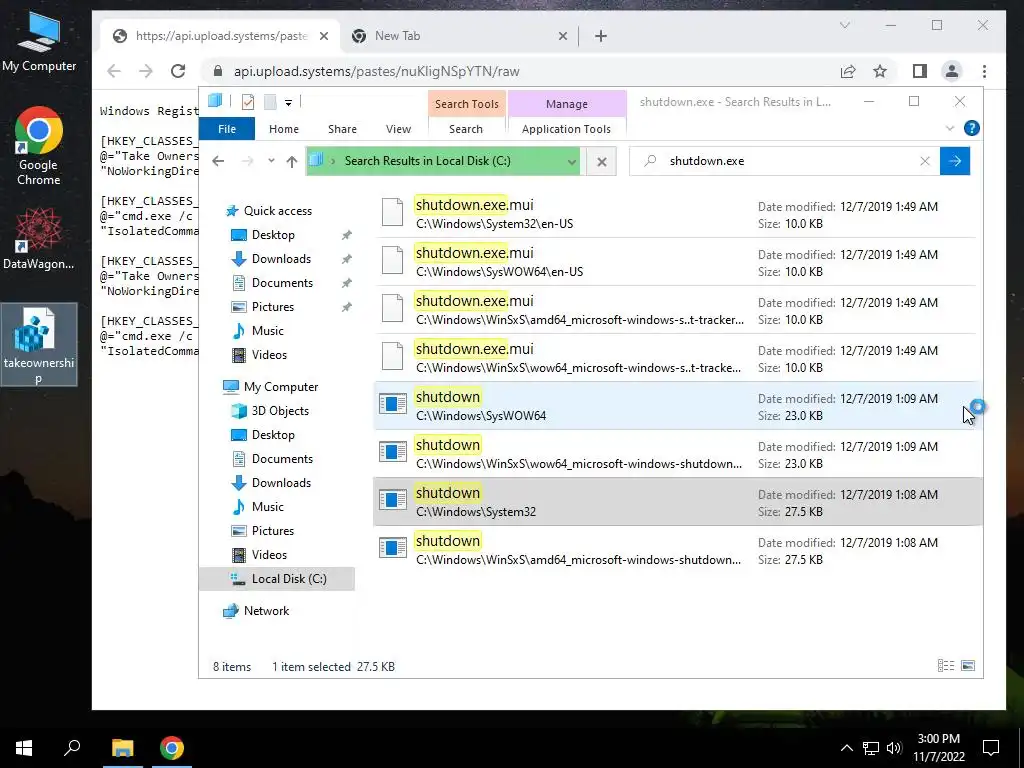
Task: Bookmark this page with the star icon
Action: pos(880,71)
